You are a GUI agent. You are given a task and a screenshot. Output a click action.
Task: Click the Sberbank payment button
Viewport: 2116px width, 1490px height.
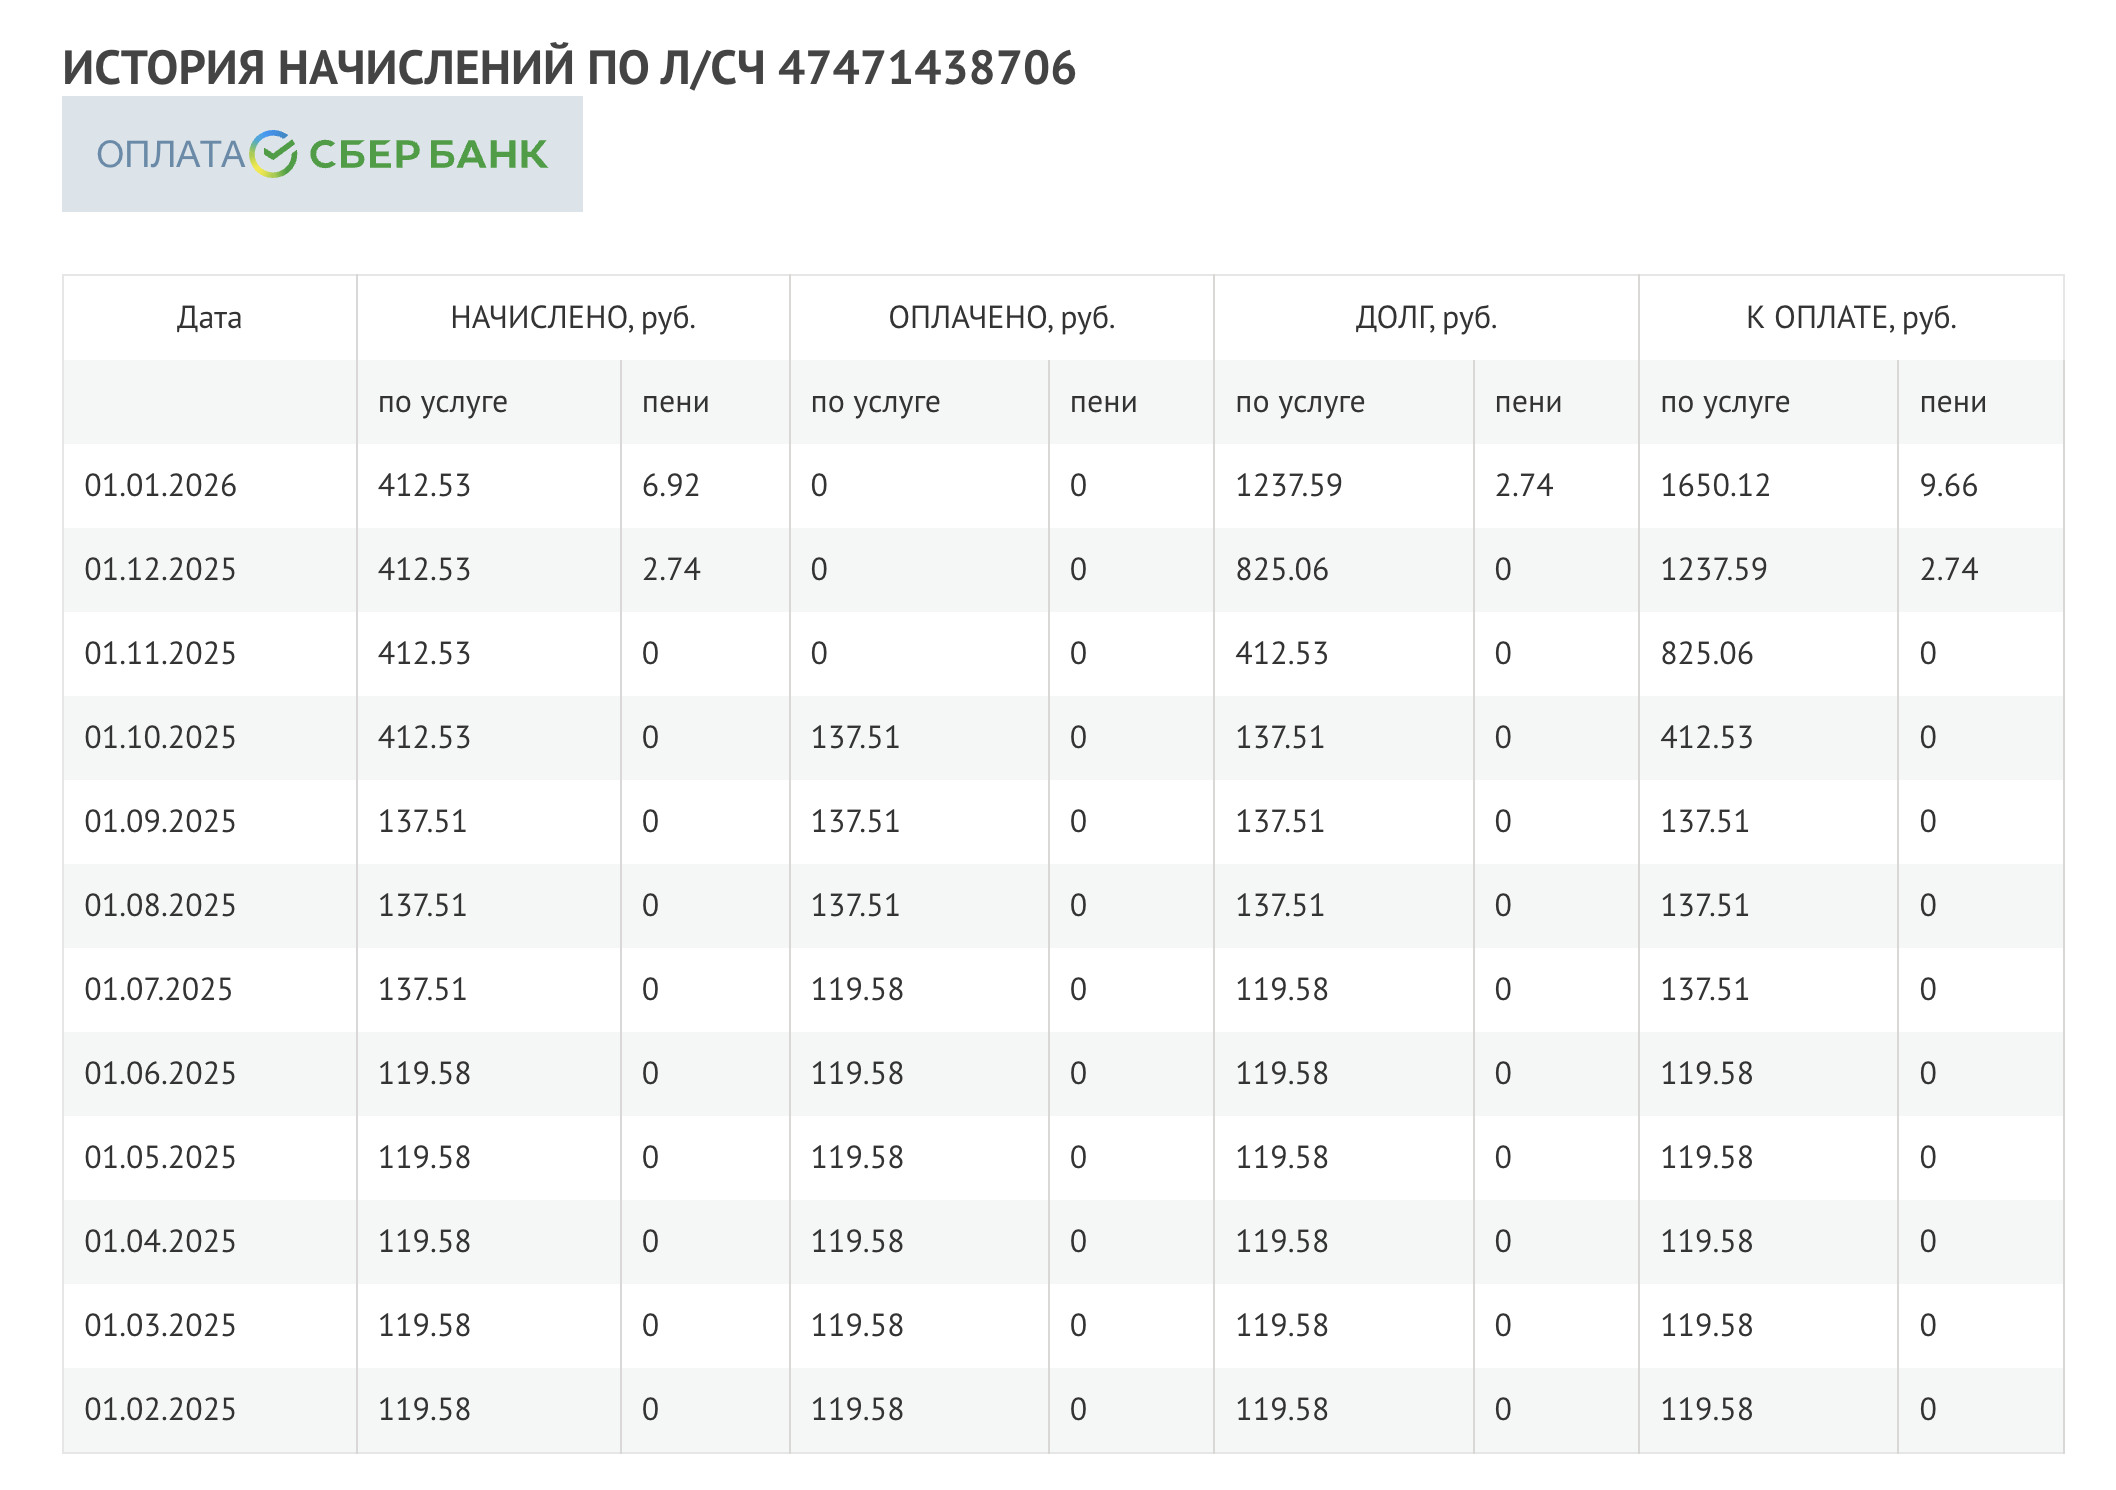point(321,154)
